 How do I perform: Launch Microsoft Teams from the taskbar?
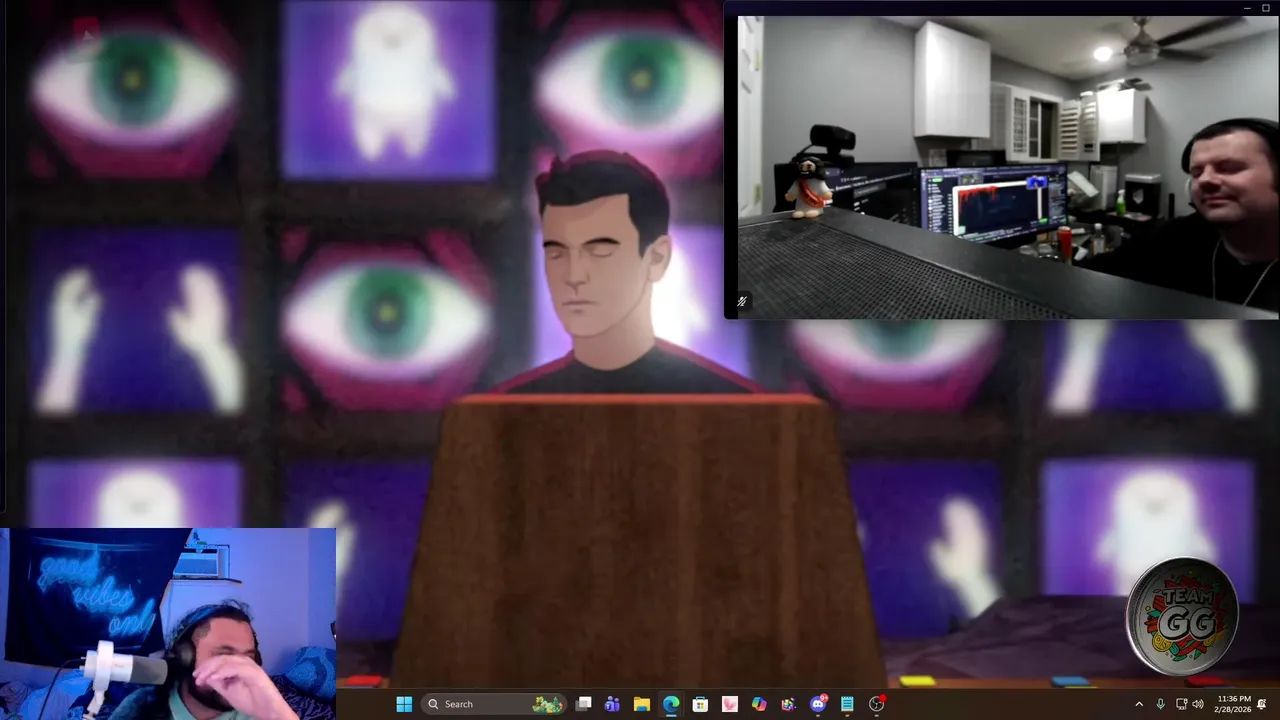612,704
